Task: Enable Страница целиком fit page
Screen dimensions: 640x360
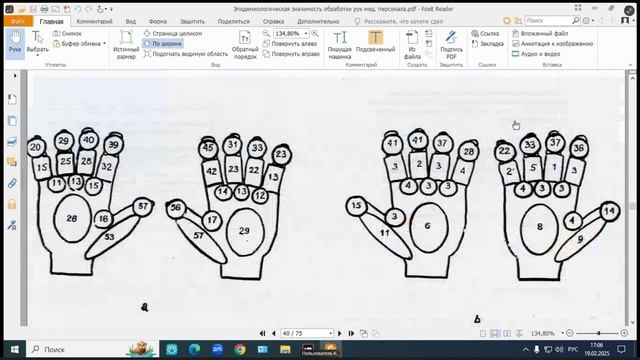Action: tap(173, 33)
